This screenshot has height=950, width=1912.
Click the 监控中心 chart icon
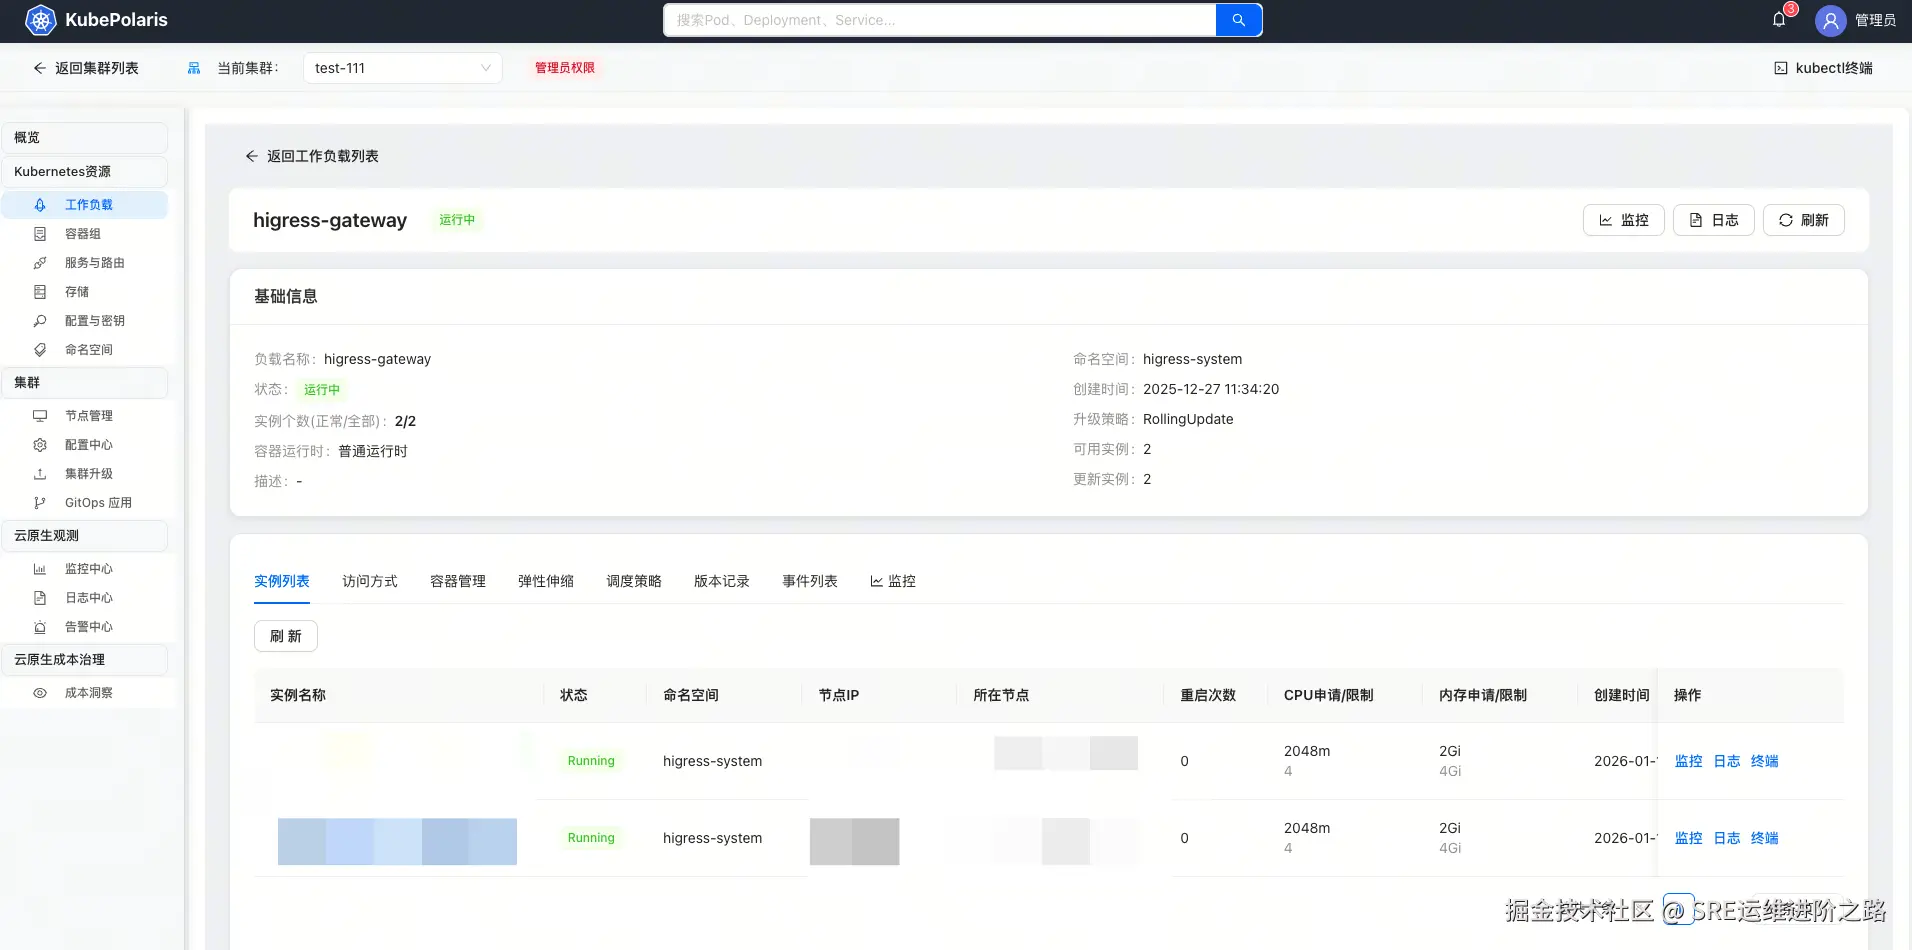(x=40, y=569)
